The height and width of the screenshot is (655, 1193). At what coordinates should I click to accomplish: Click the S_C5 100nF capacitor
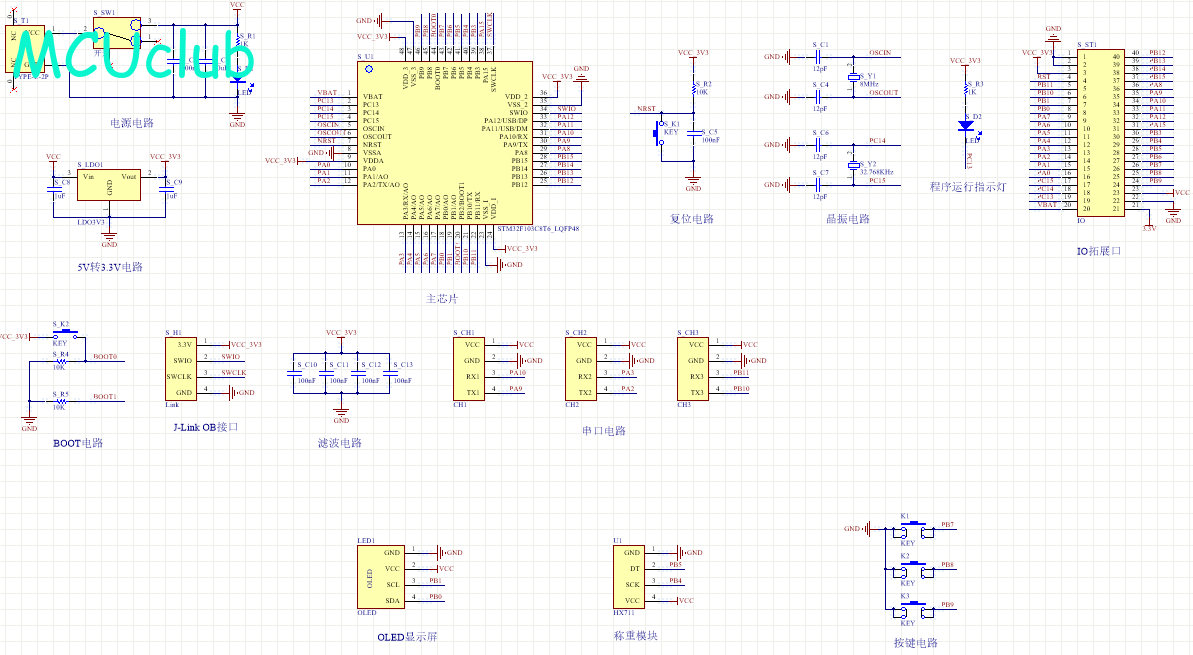click(694, 133)
